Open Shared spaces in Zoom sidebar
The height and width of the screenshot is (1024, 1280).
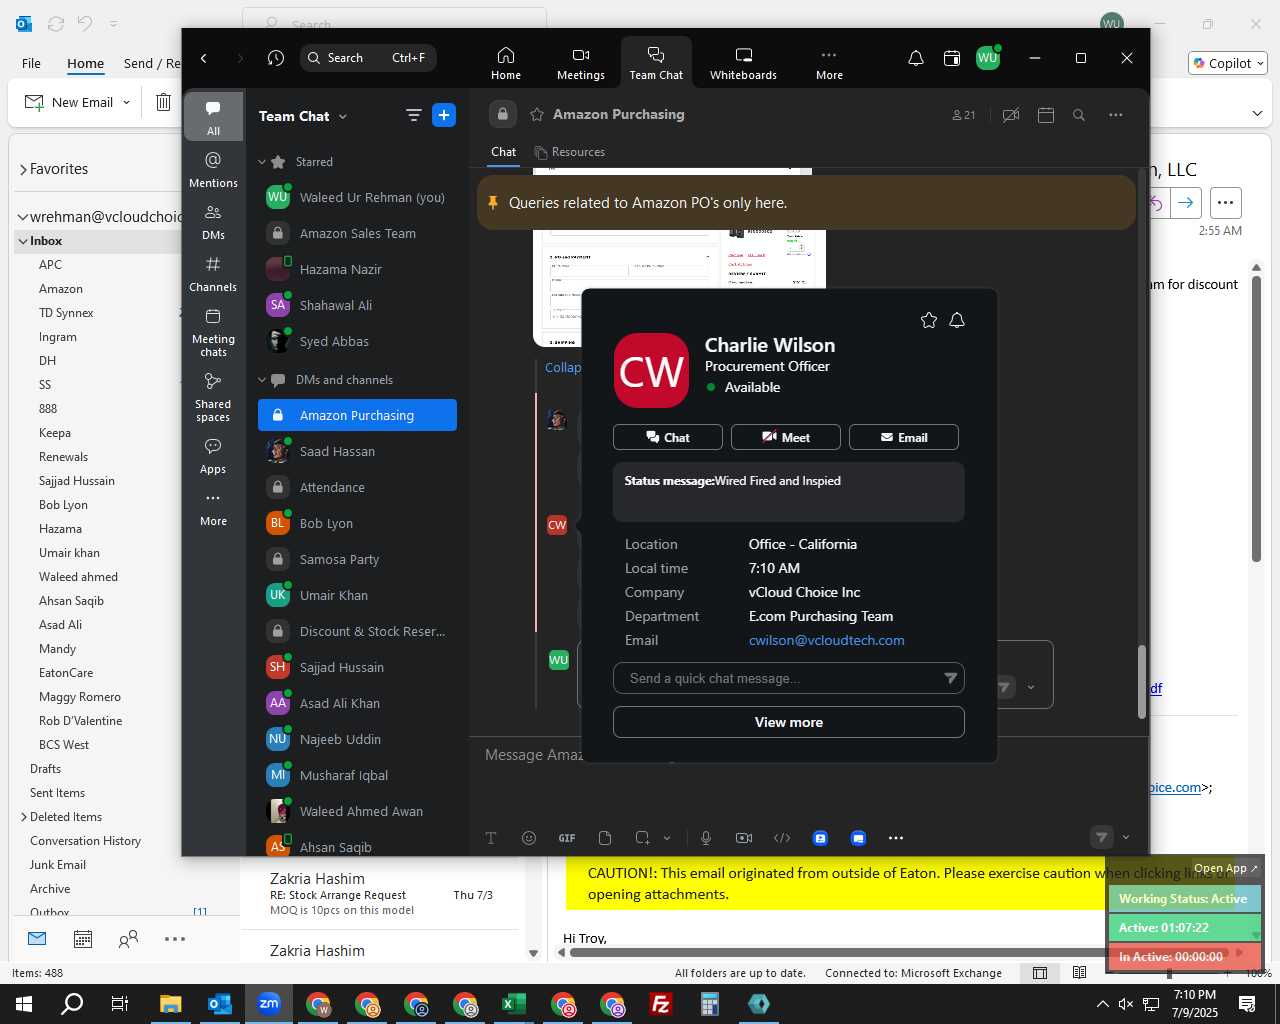(x=213, y=397)
